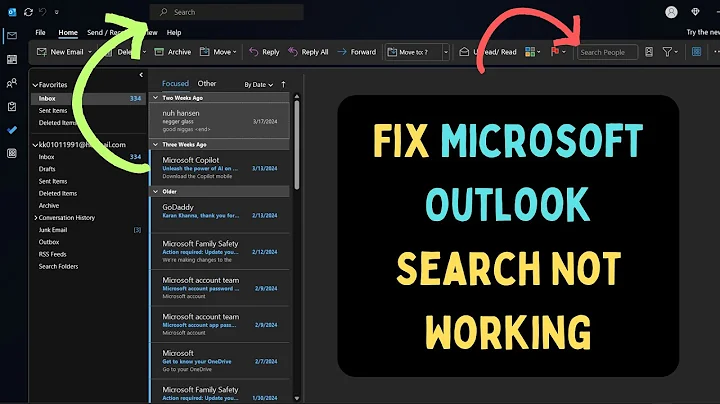Open the account profile avatar
720x404 pixels.
click(671, 12)
